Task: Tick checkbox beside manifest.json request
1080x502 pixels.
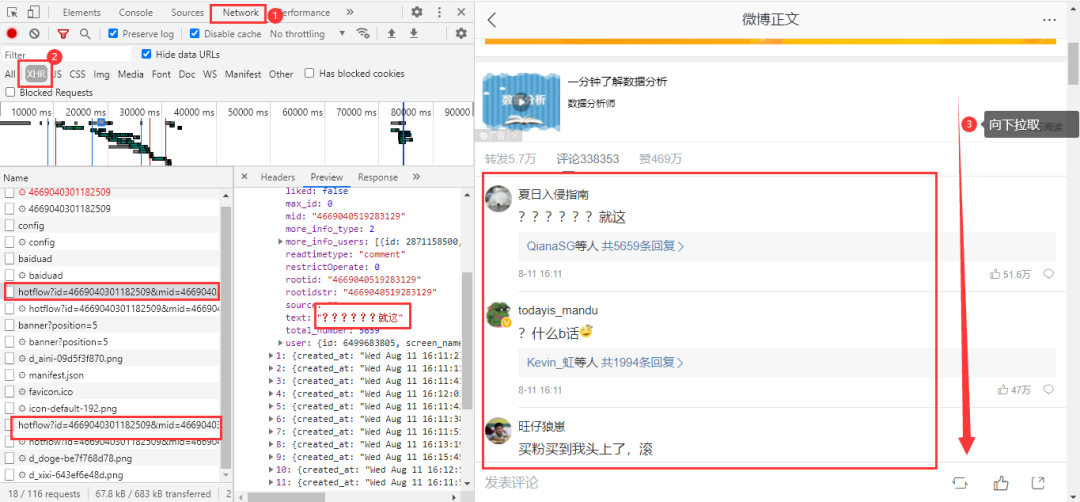Action: (x=10, y=375)
